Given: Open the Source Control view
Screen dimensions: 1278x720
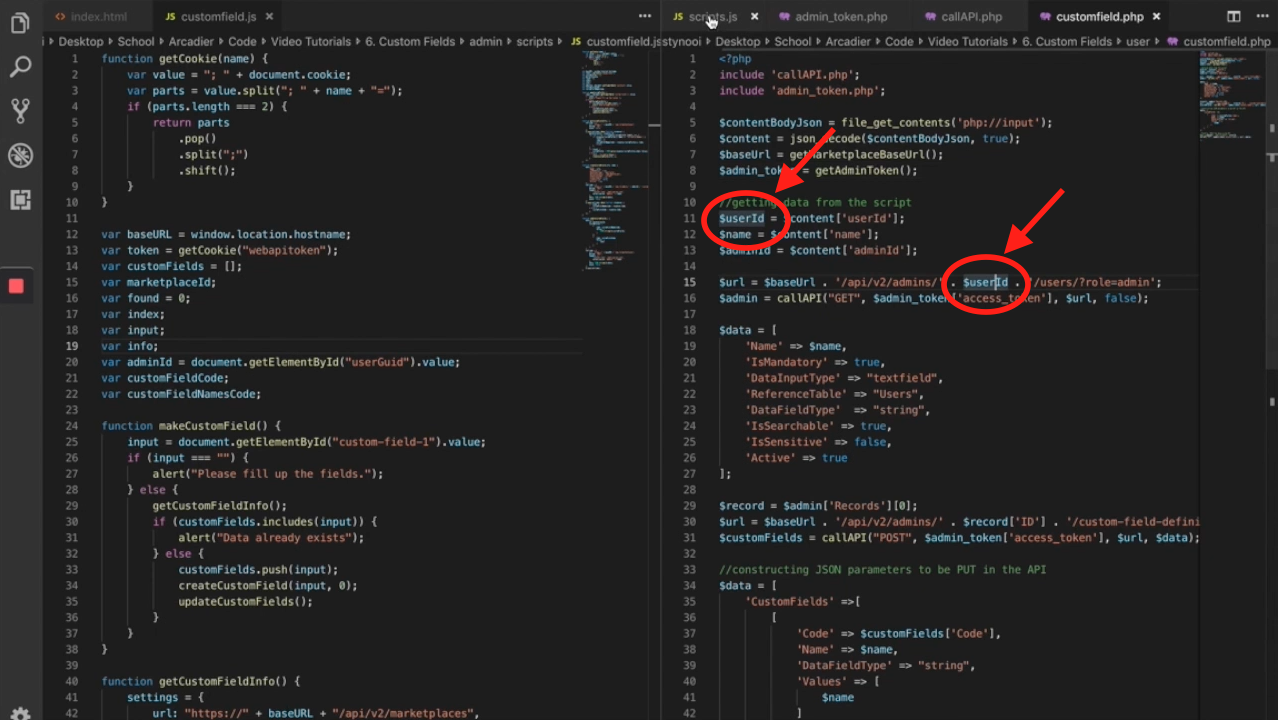Looking at the screenshot, I should [20, 111].
